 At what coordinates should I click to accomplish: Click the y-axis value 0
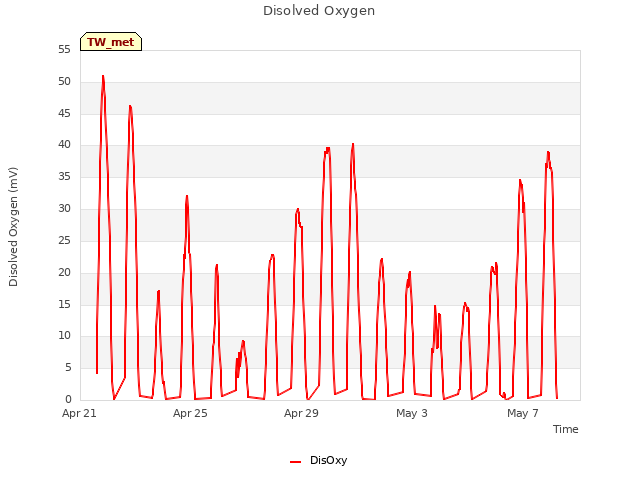[x=68, y=399]
